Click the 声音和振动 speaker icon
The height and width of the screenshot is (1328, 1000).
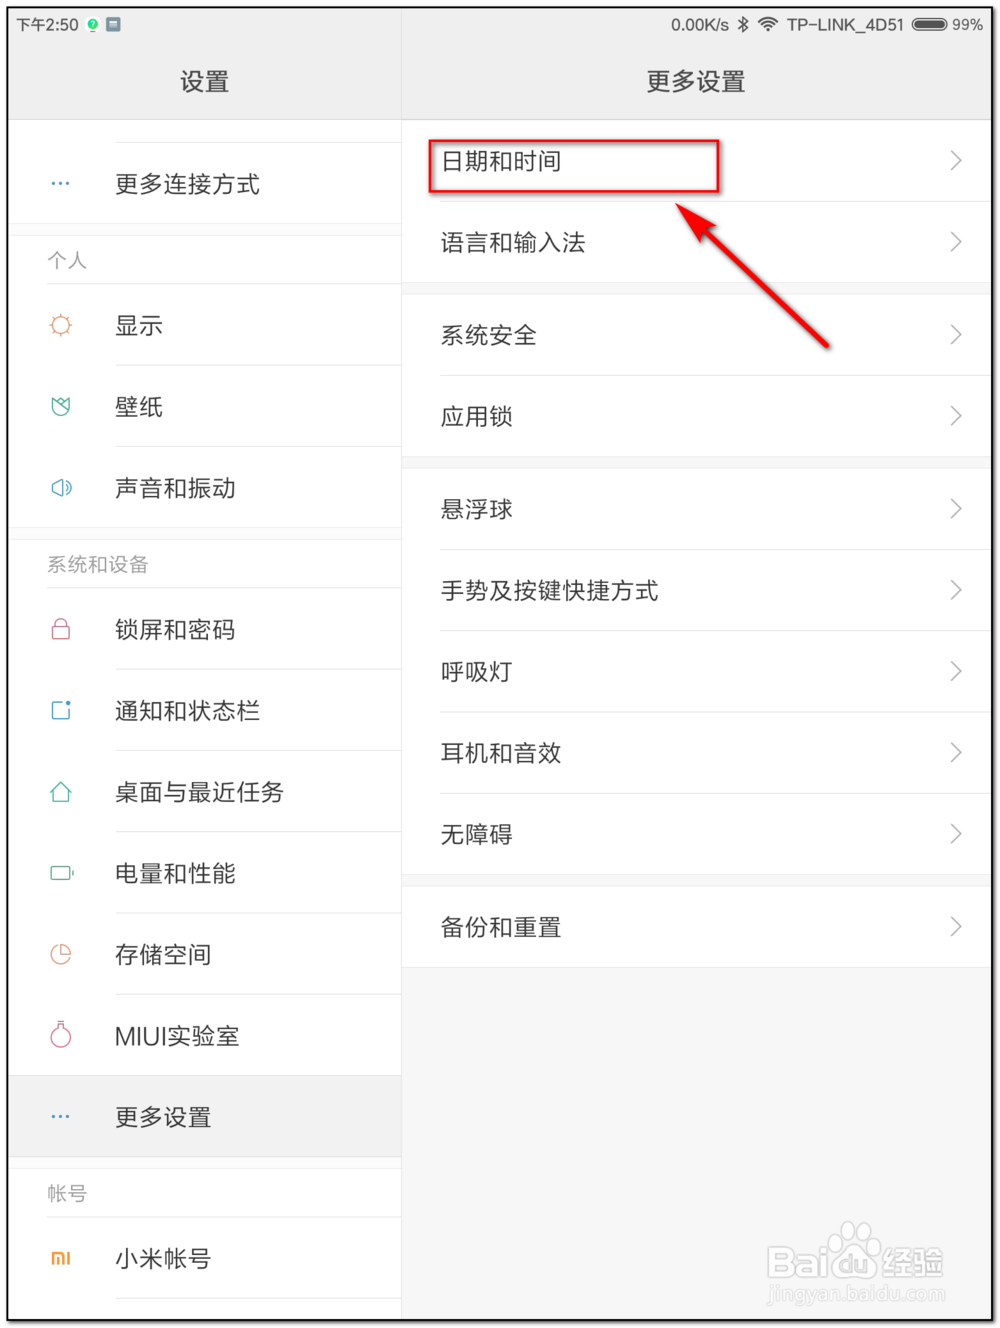click(60, 488)
